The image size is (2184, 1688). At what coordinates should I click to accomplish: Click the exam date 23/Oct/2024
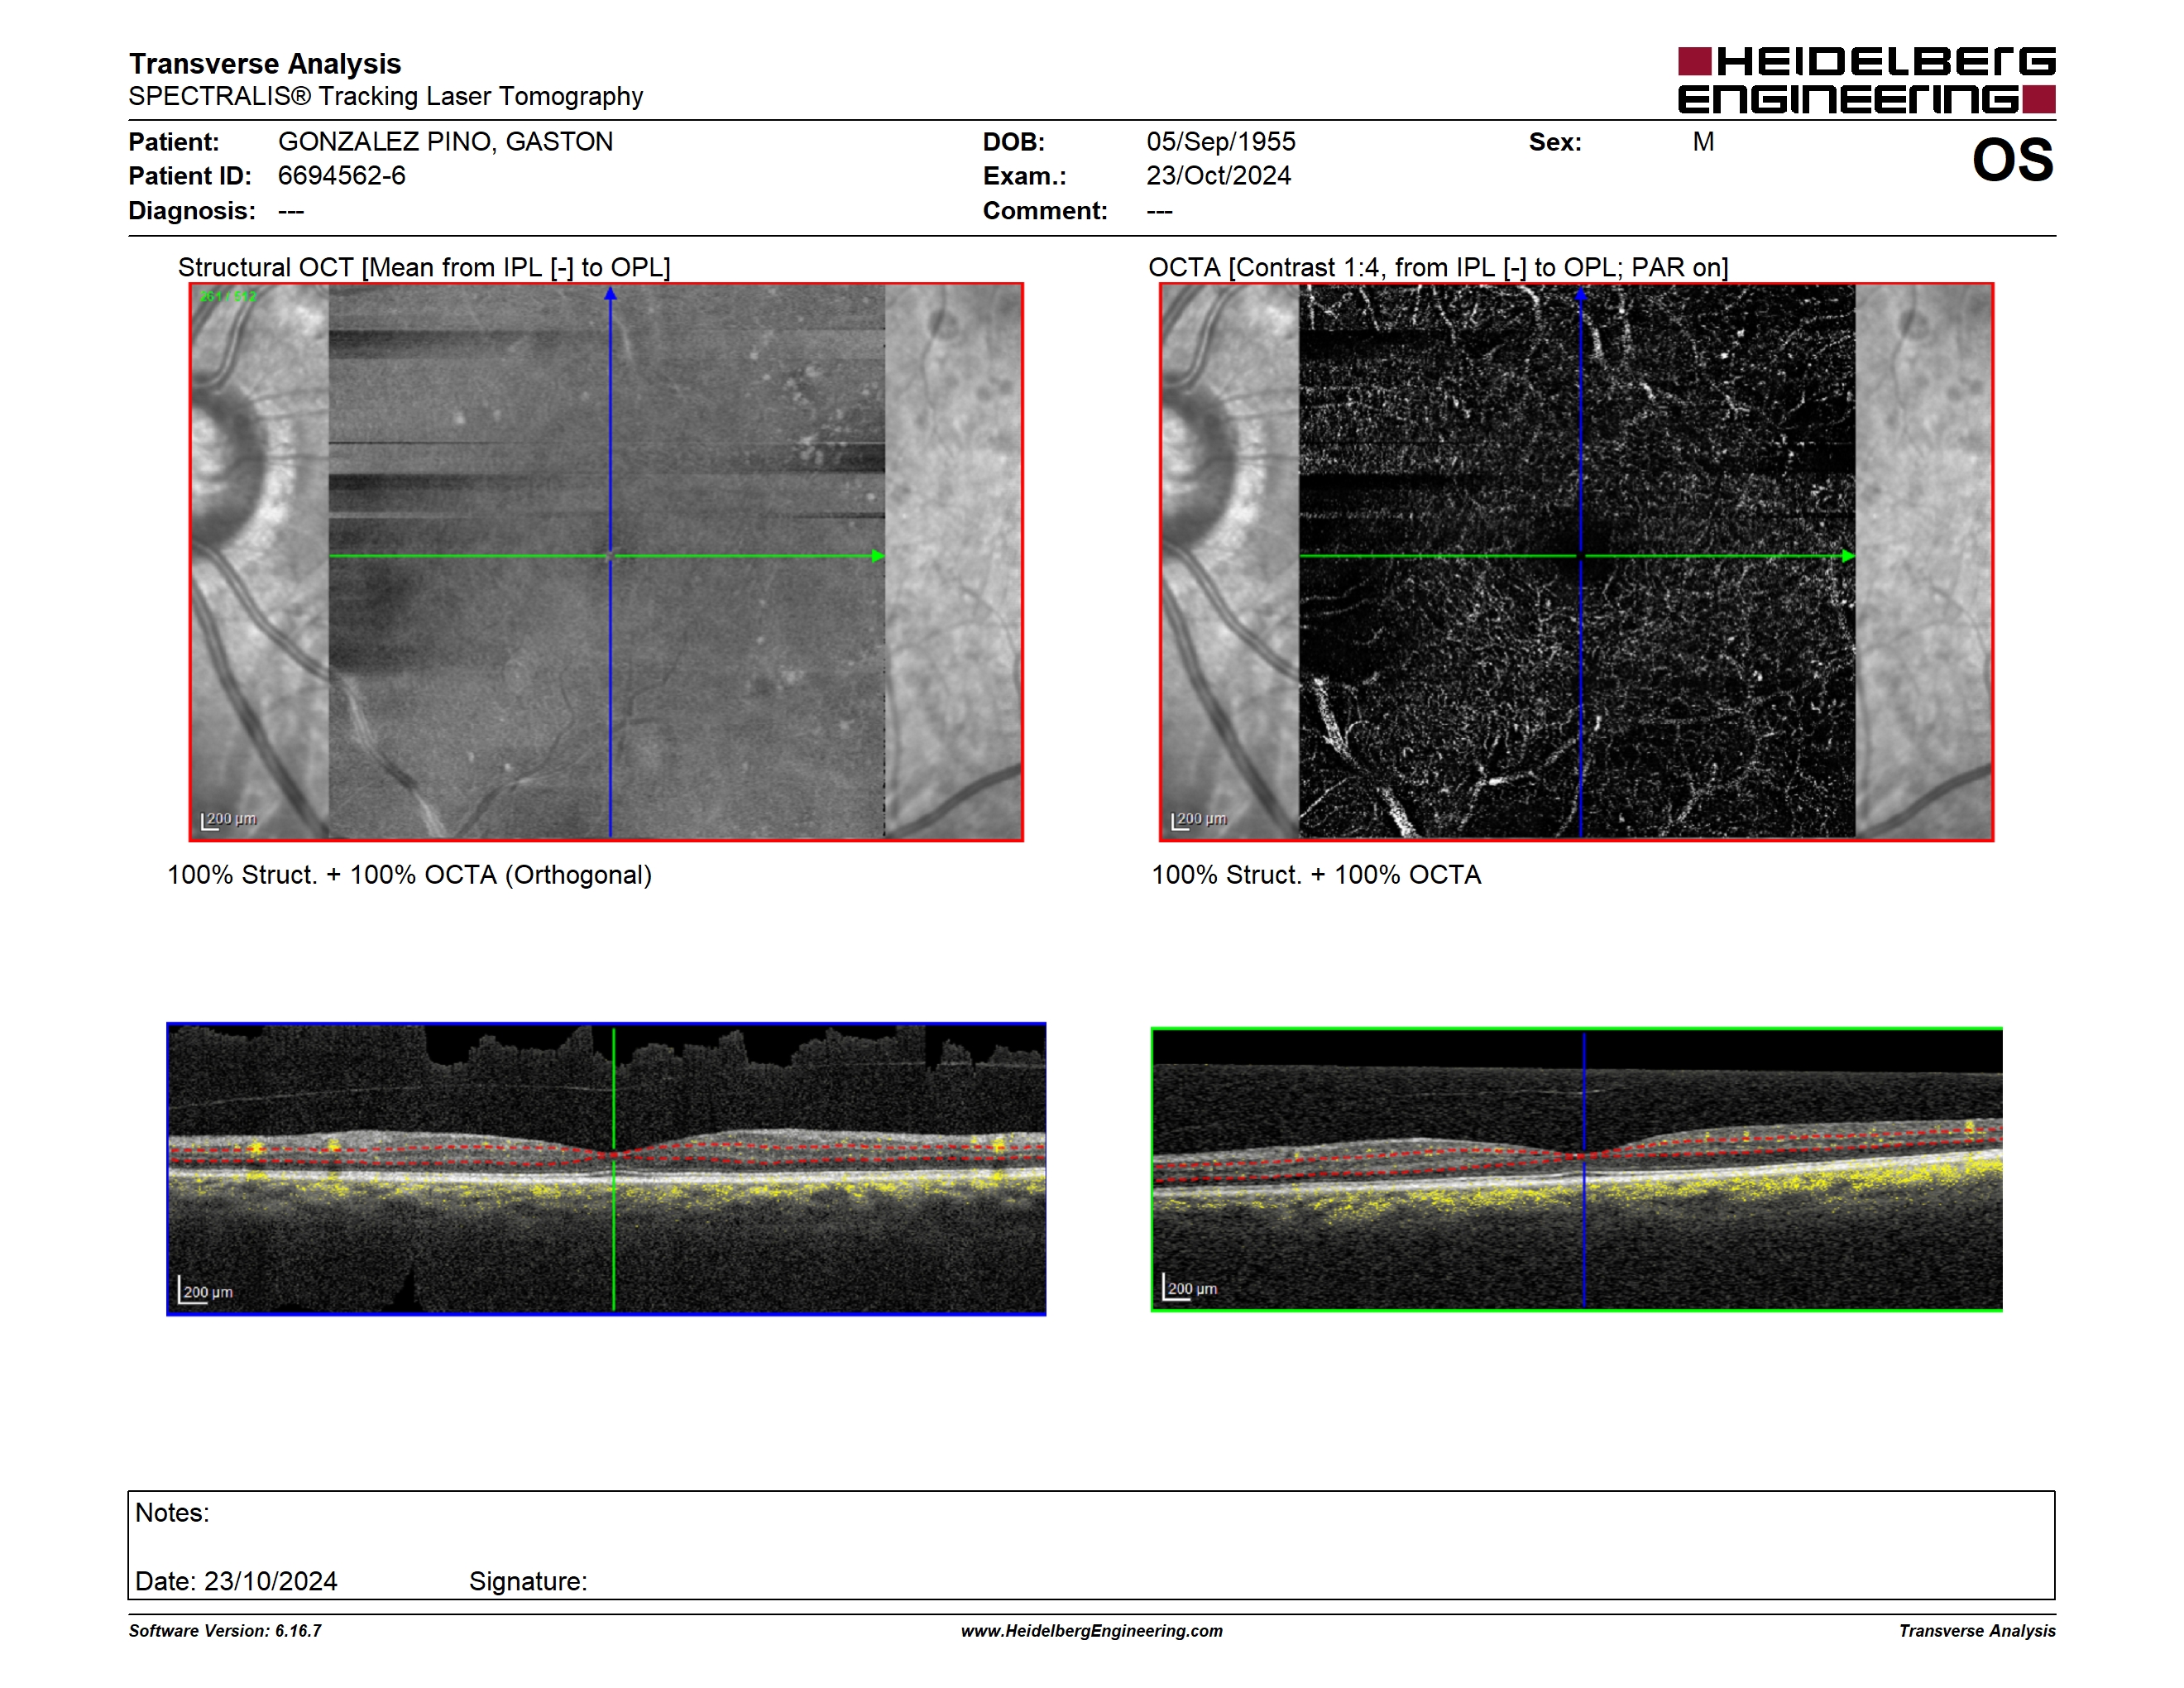pyautogui.click(x=1218, y=176)
